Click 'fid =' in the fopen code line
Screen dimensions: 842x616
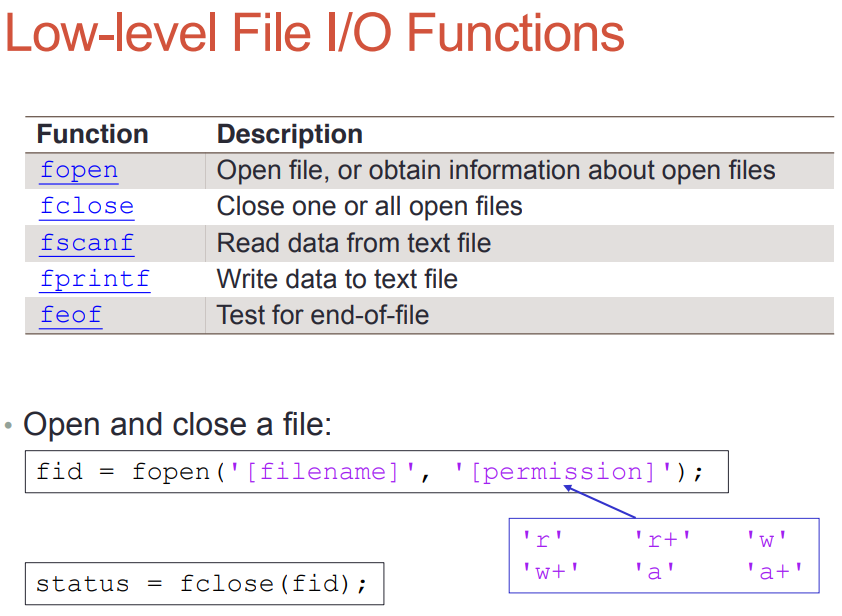pos(75,472)
